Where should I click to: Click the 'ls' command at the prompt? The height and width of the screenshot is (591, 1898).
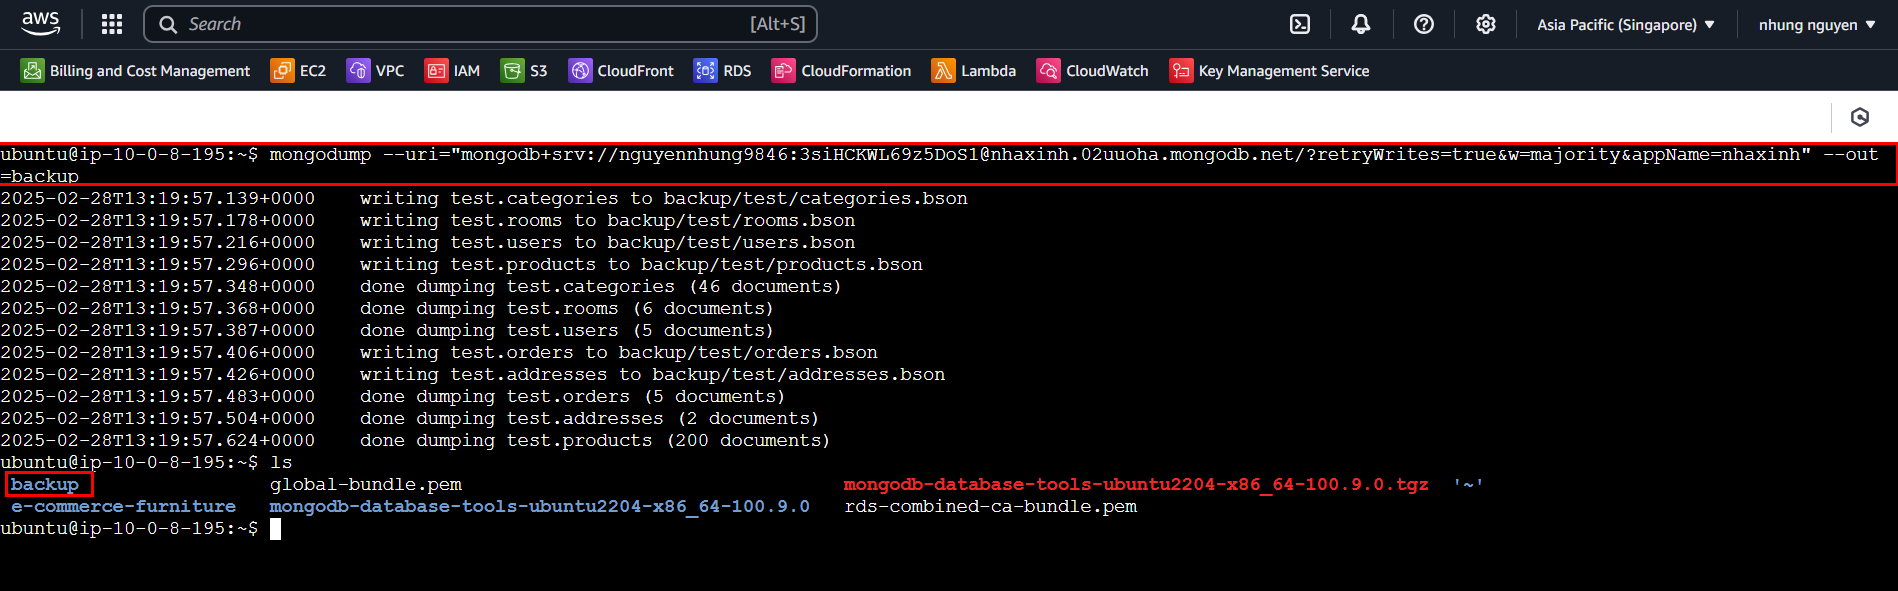281,463
